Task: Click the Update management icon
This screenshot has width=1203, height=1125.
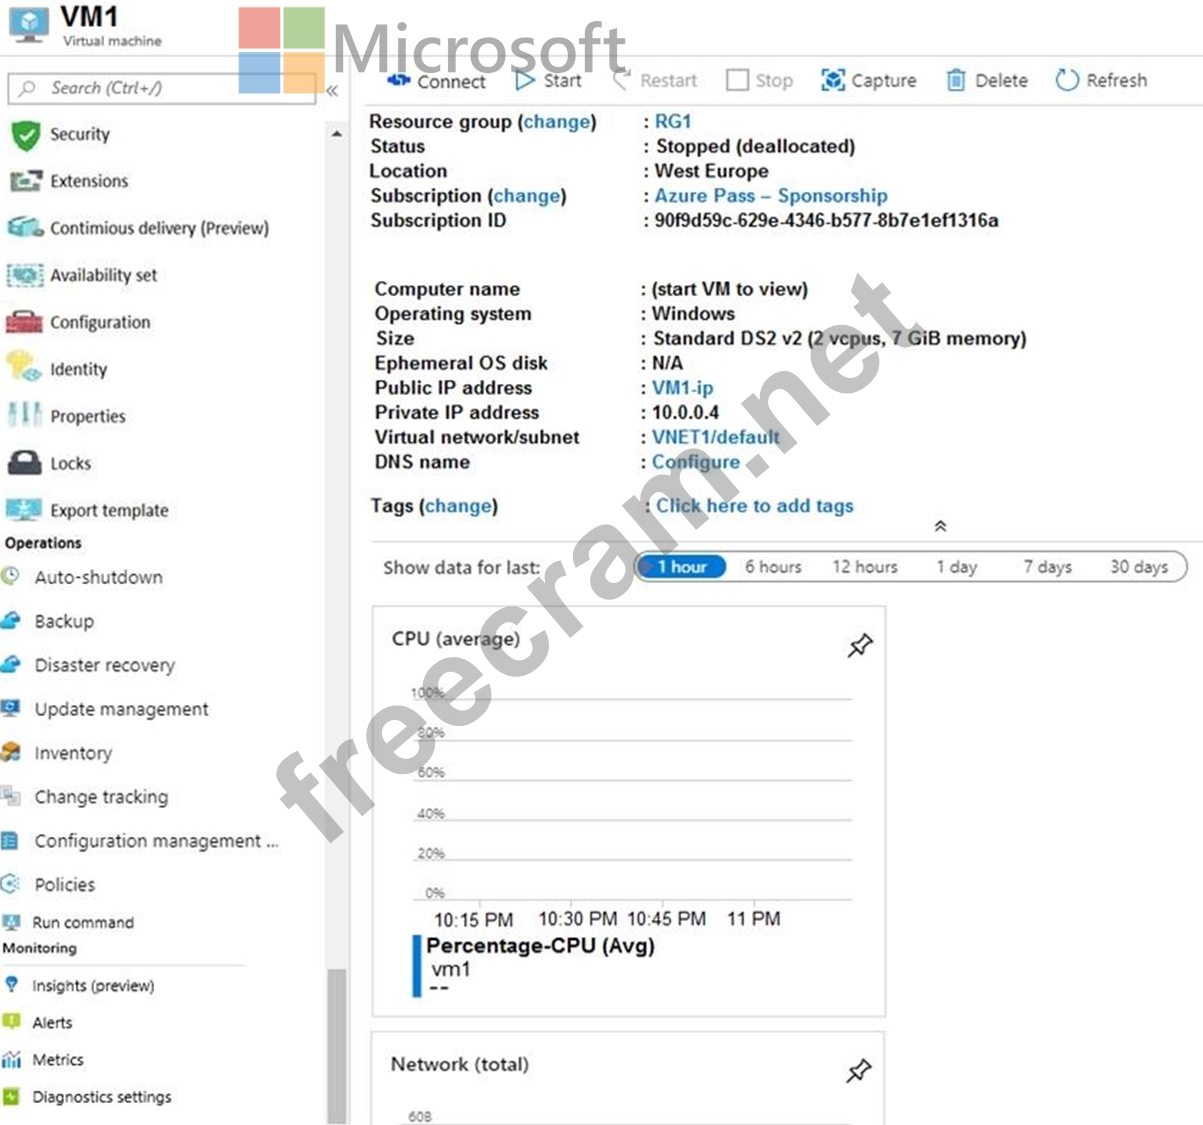Action: (11, 708)
